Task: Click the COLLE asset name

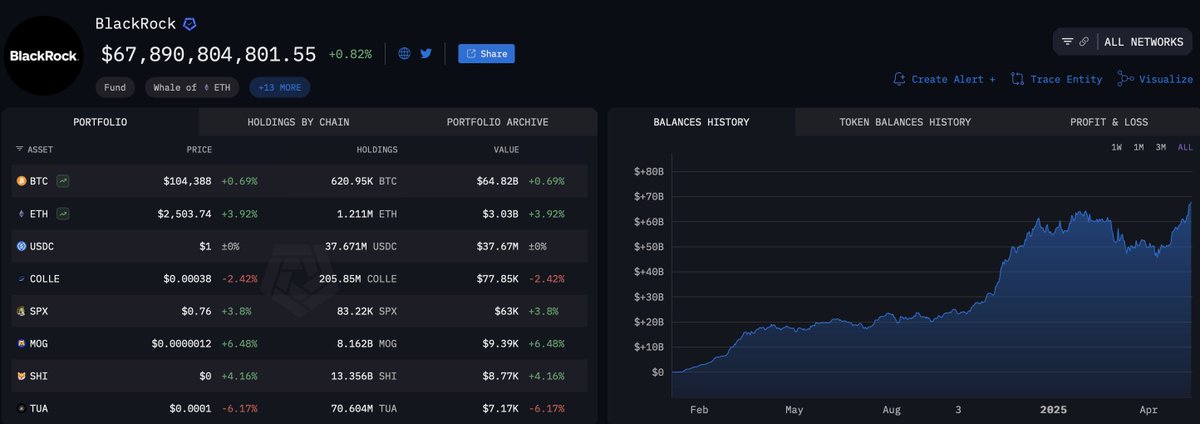Action: [x=46, y=279]
